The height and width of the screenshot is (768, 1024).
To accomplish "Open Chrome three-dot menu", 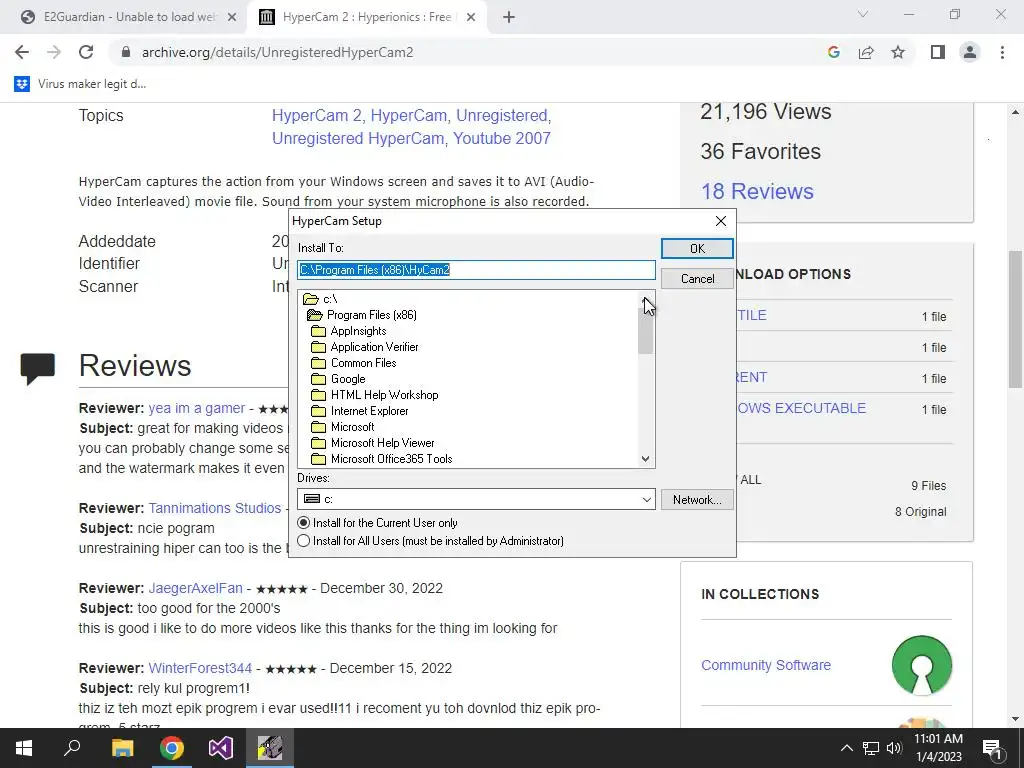I will 1002,52.
